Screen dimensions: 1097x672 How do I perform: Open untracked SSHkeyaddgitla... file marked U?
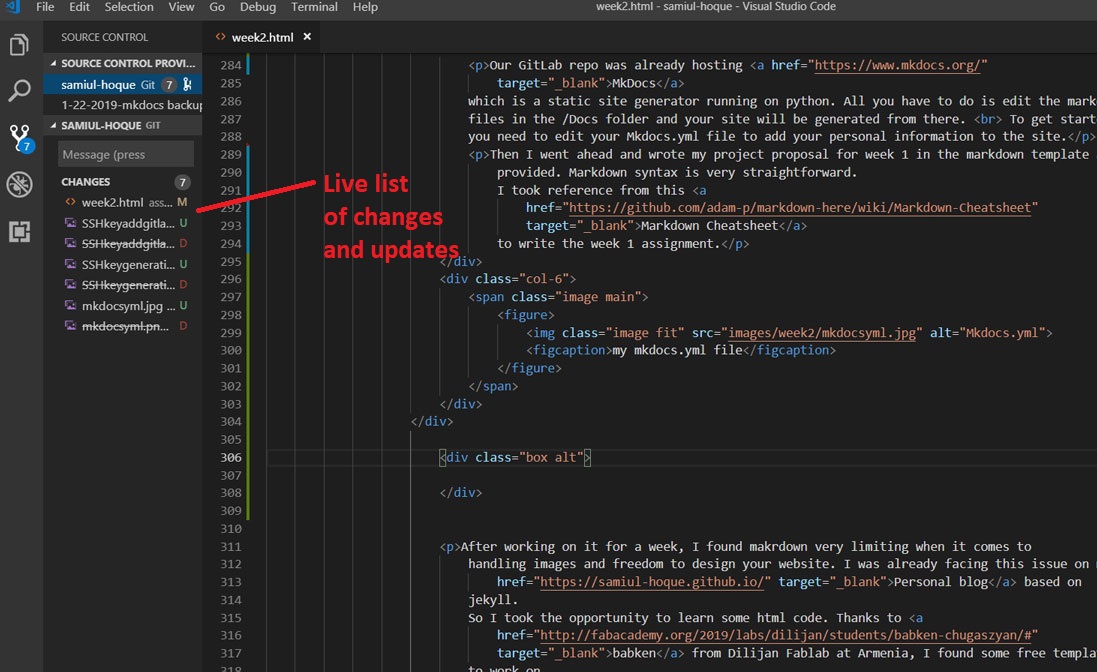122,223
